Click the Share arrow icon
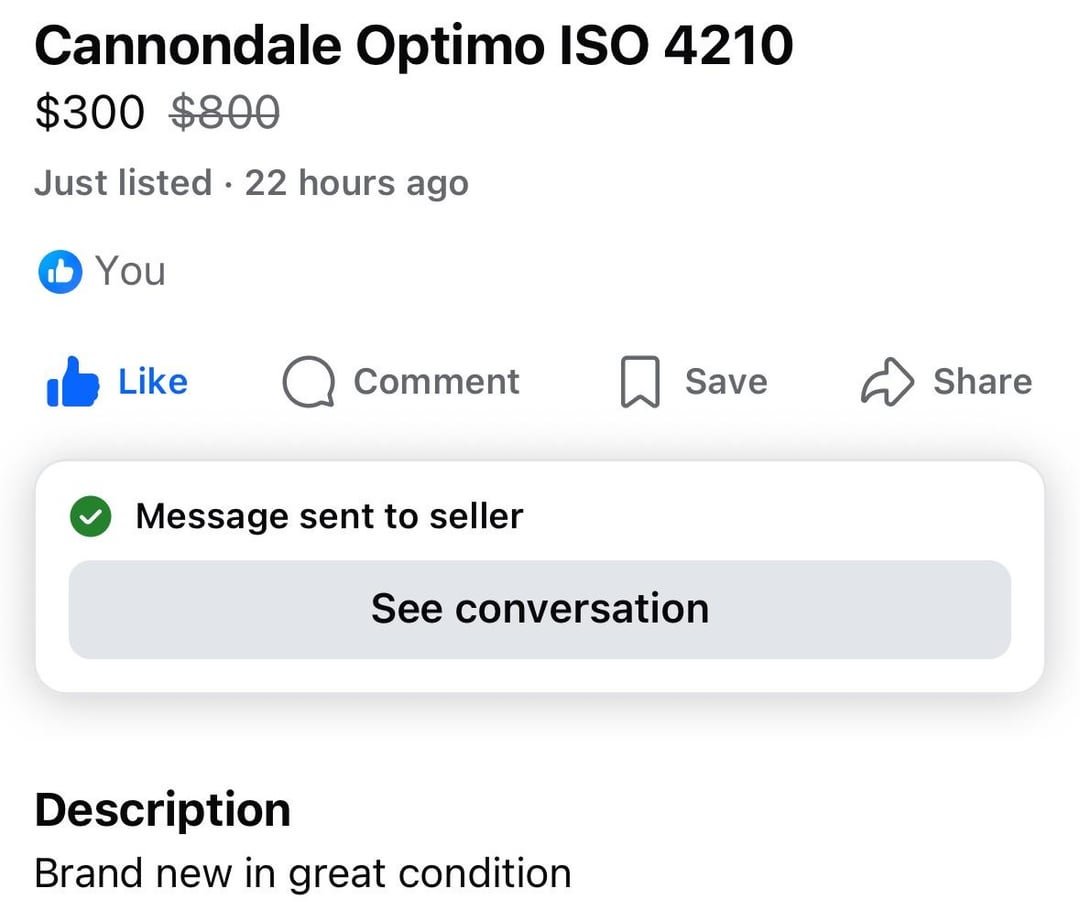 tap(887, 383)
